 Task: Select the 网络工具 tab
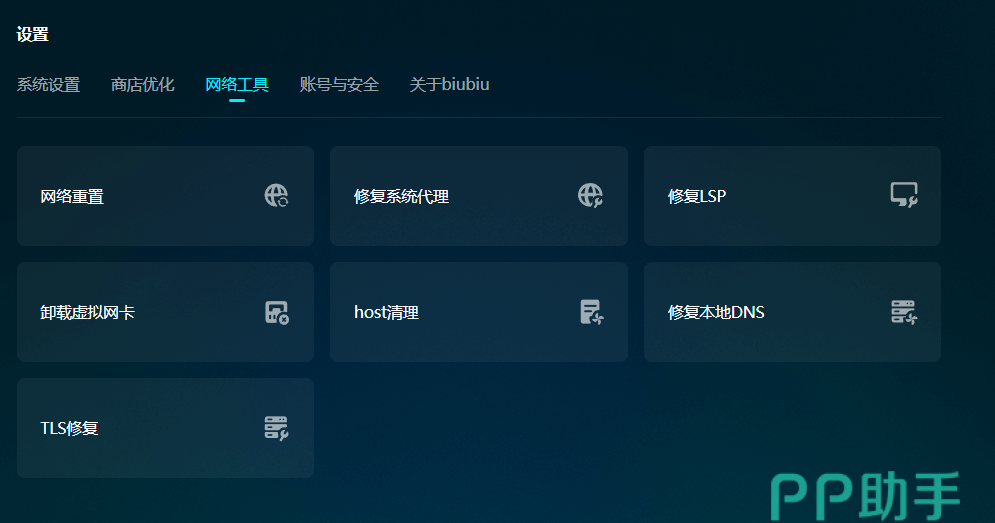coord(237,85)
